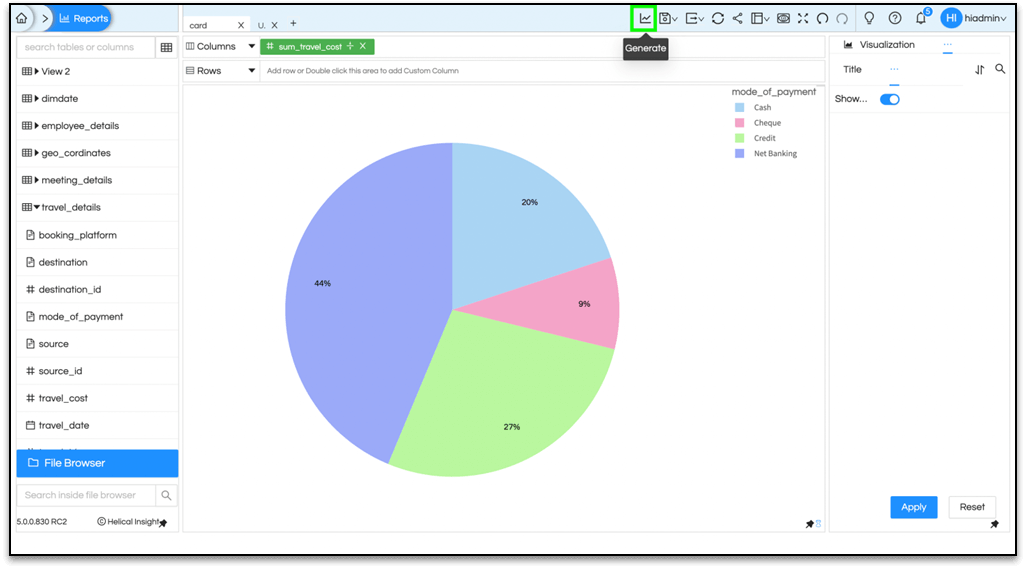Expand the View 2 table
The image size is (1027, 567).
click(37, 71)
